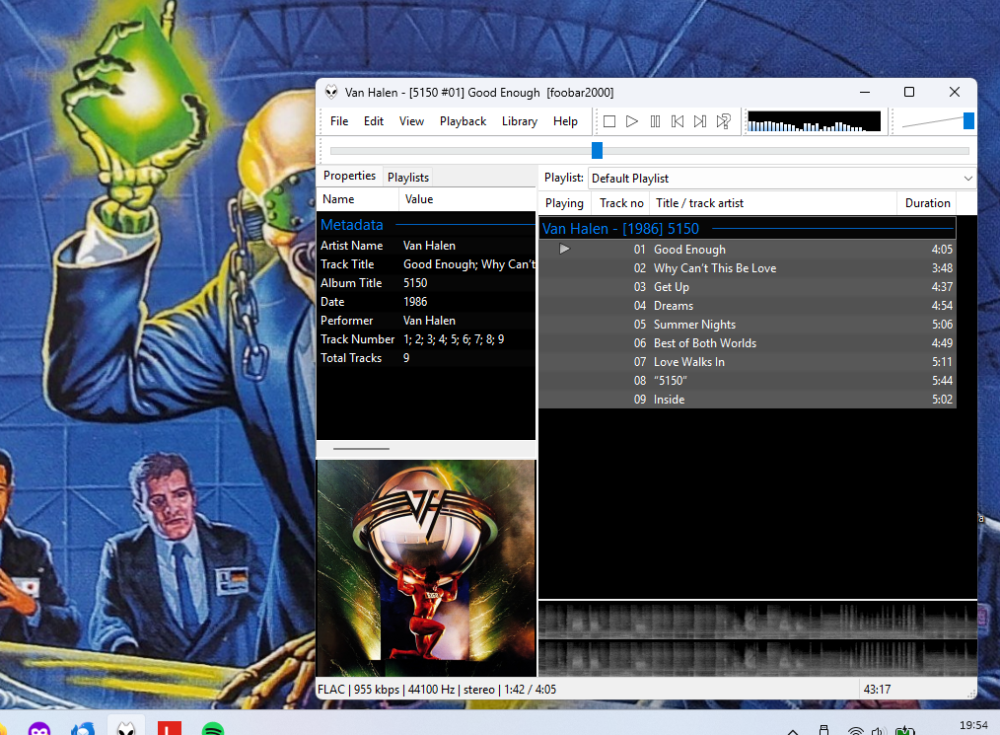Play a random track

[x=723, y=121]
